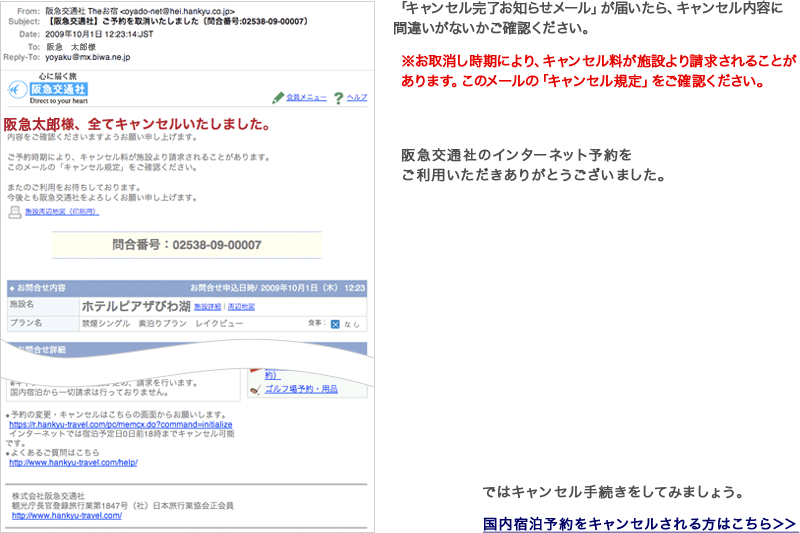Click the 阪急交通社 logo in email
The image size is (800, 533).
tap(47, 89)
